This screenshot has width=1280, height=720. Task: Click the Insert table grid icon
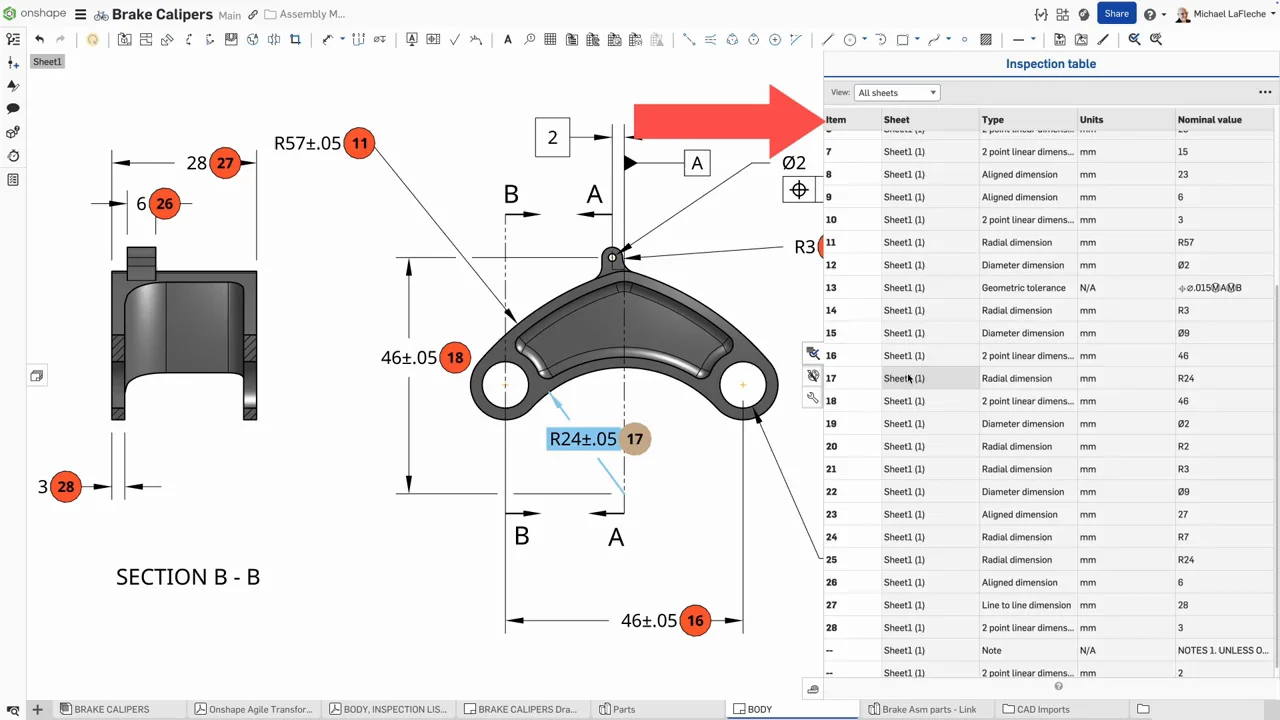point(550,40)
